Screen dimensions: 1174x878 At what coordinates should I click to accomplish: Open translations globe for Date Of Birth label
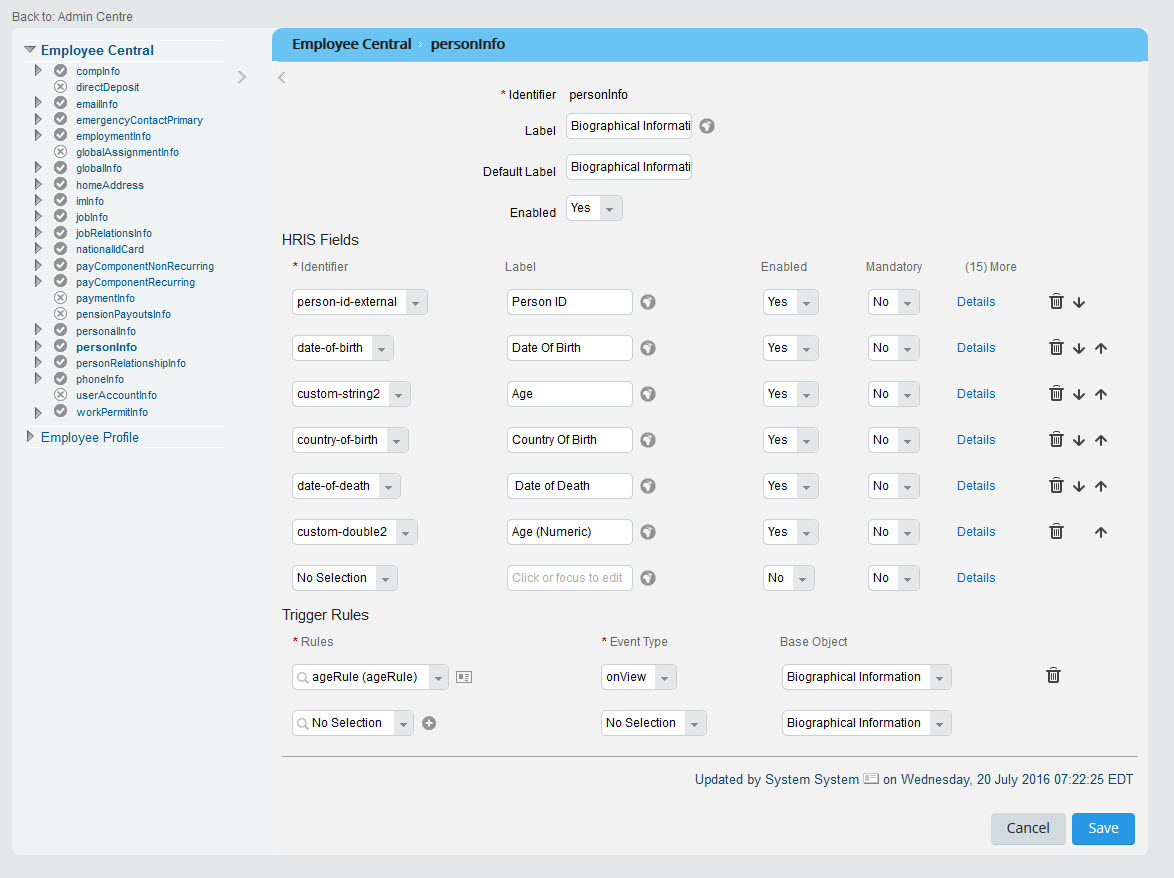(x=648, y=347)
